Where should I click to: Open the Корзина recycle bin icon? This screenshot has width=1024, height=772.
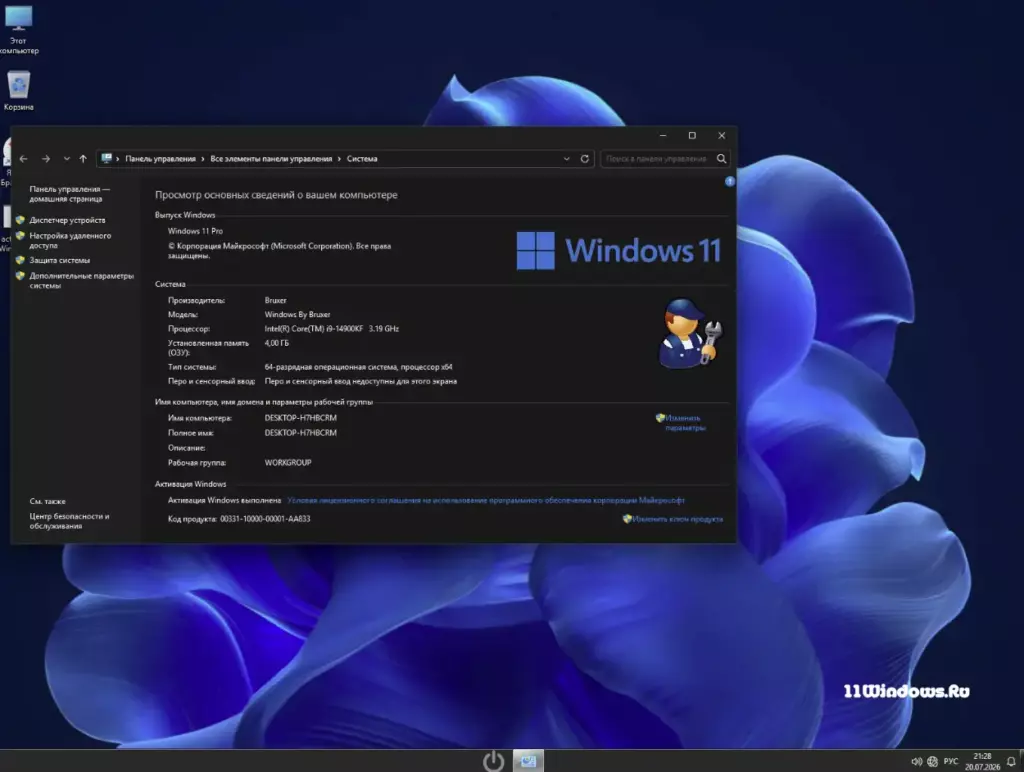[18, 91]
